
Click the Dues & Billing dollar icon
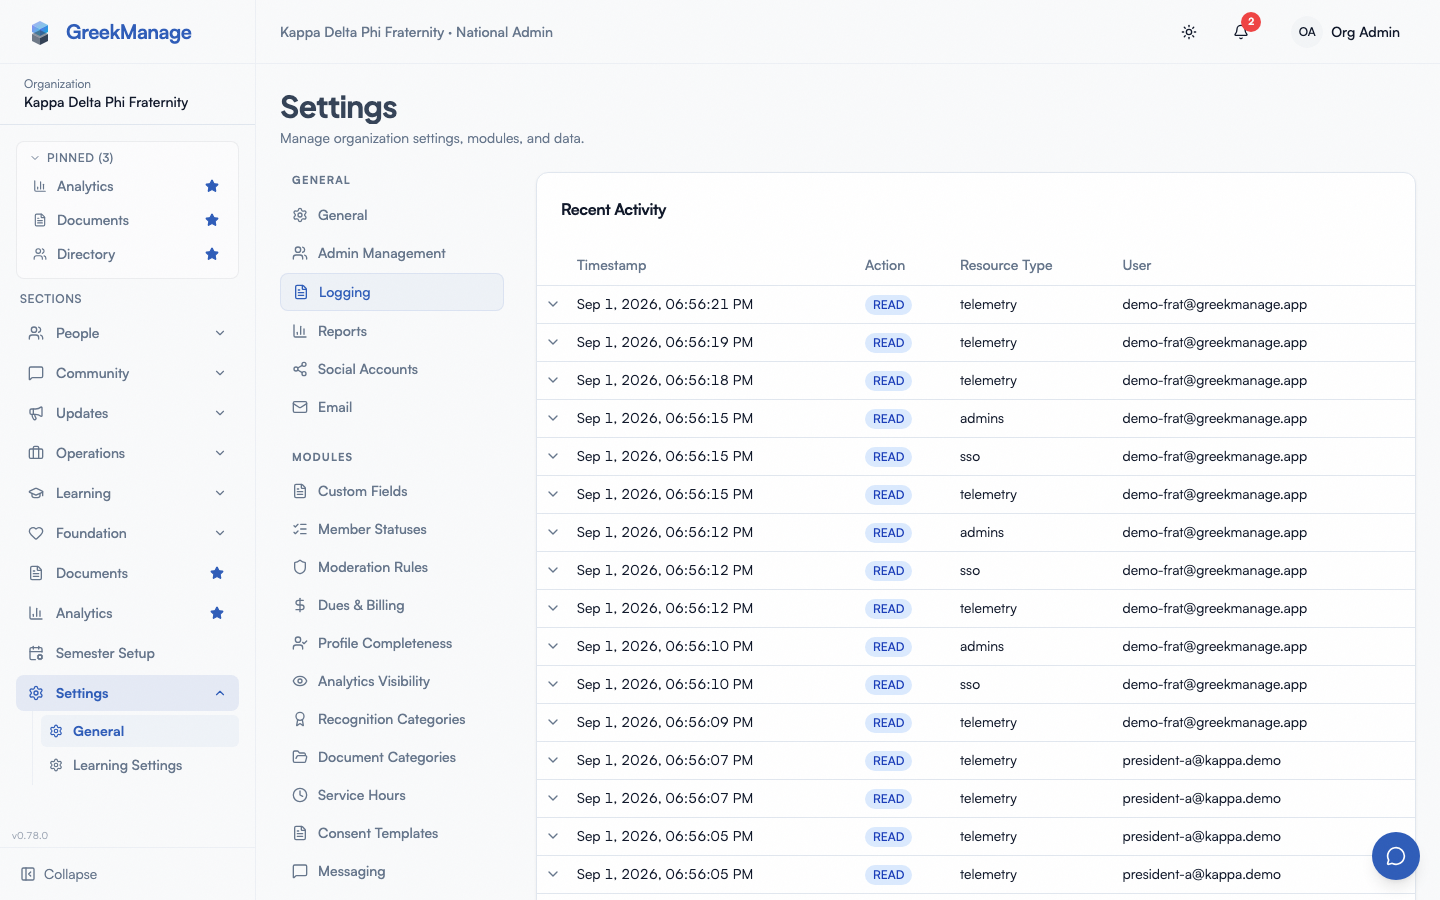click(300, 605)
